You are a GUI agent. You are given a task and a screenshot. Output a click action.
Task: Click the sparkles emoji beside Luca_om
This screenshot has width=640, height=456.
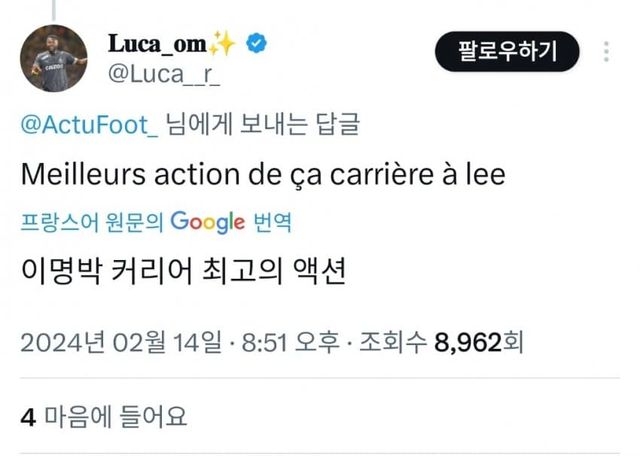(x=223, y=43)
